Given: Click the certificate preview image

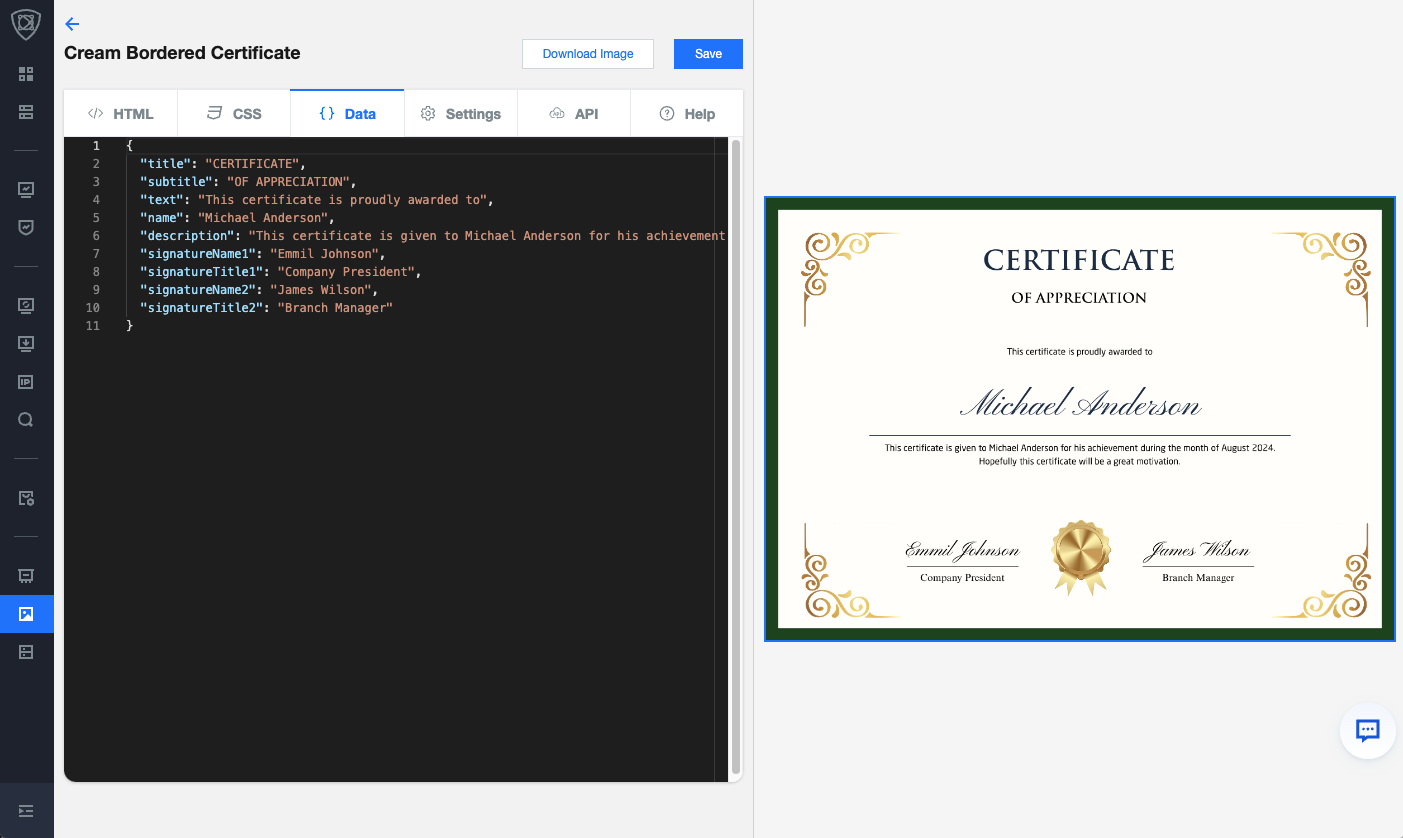Looking at the screenshot, I should pyautogui.click(x=1079, y=419).
